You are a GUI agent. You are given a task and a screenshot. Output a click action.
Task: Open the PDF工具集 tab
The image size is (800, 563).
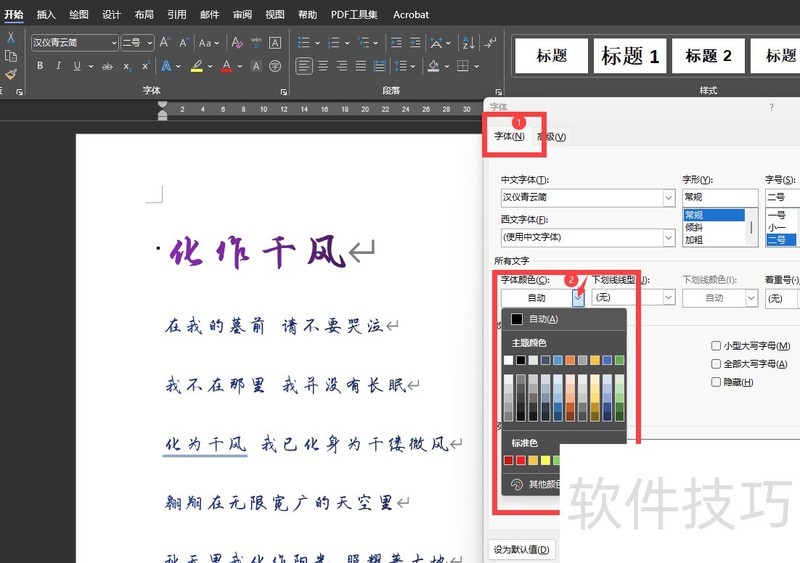tap(354, 14)
